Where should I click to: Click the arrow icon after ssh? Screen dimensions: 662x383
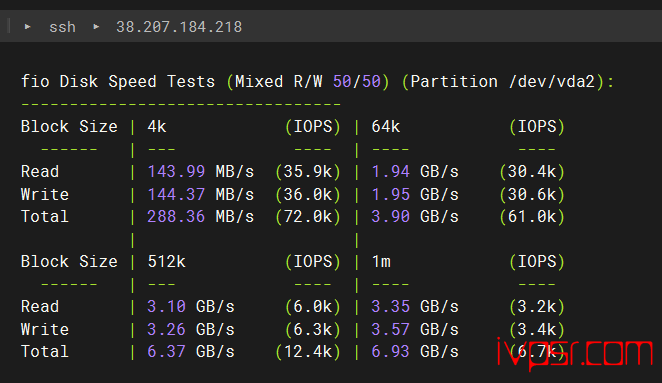click(96, 27)
